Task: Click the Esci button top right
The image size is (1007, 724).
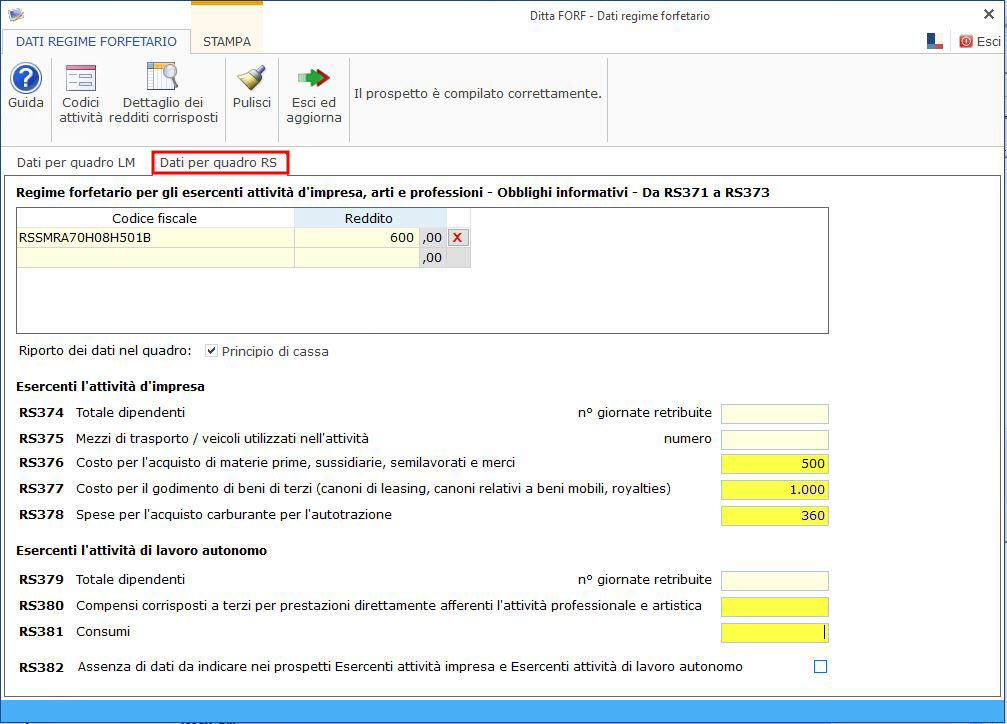Action: [x=979, y=41]
